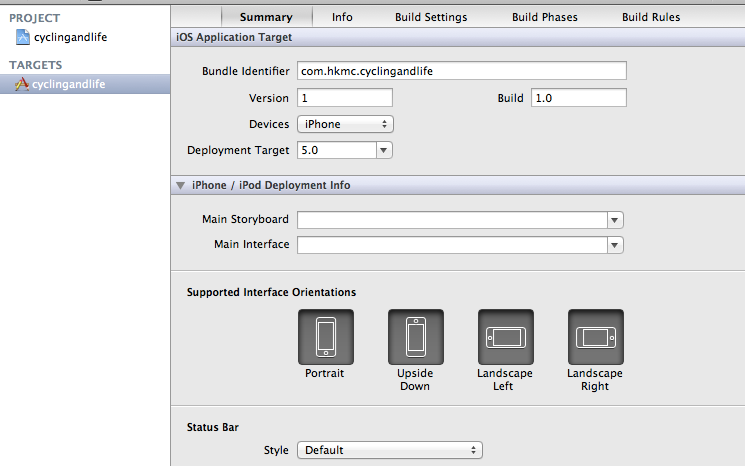The image size is (745, 466).
Task: Click the Bundle Identifier text field
Action: (461, 71)
